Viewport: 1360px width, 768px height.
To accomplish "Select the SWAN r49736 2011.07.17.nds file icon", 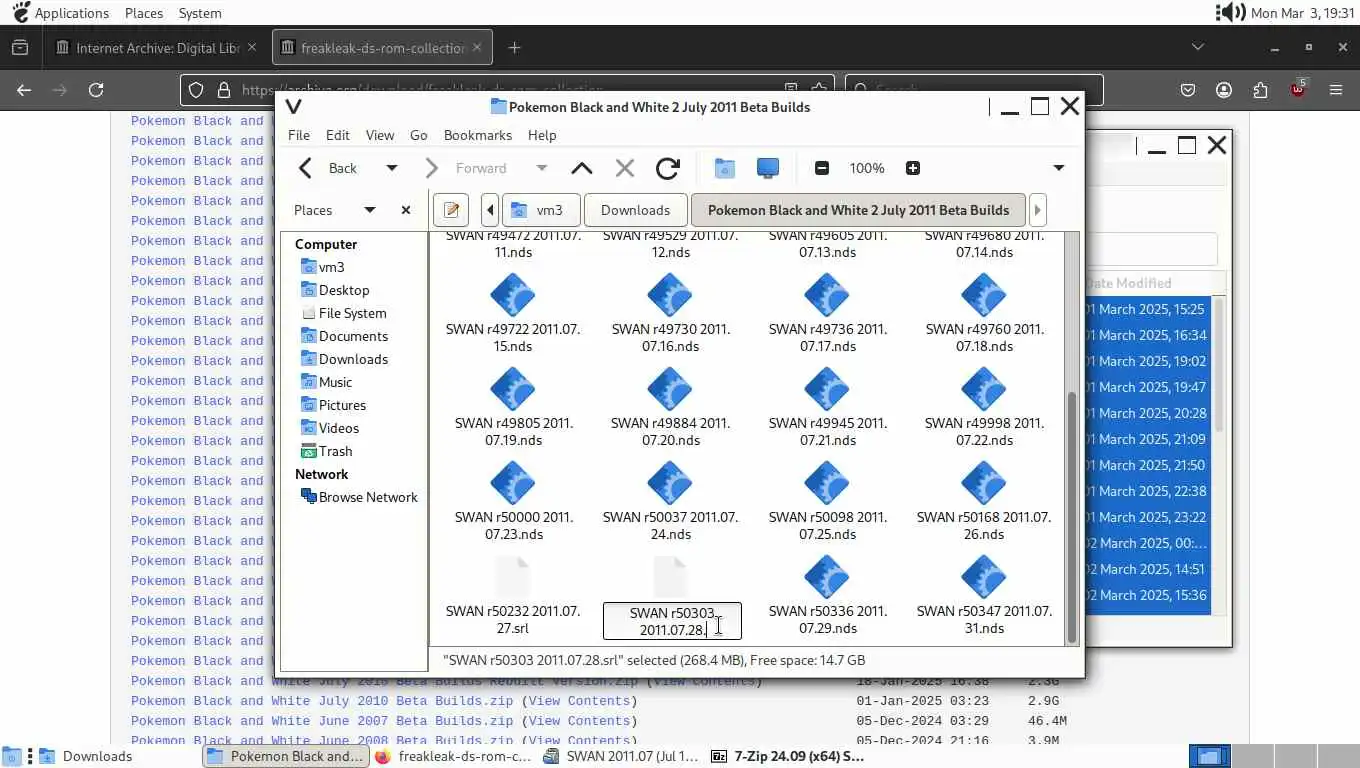I will (x=827, y=296).
